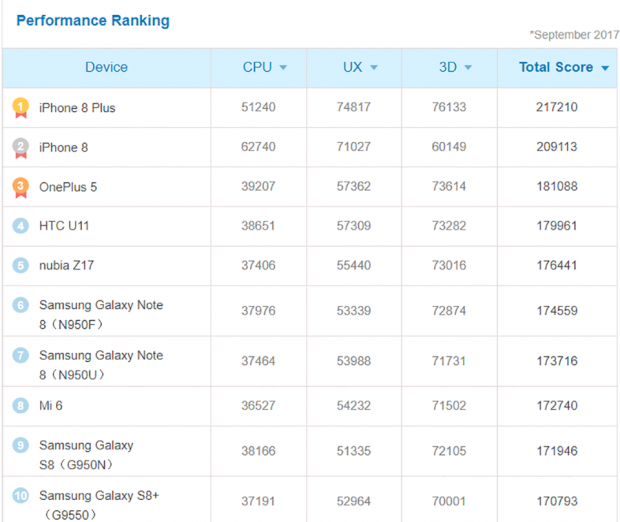Select the Samsung Galaxy S8 (G950N) device
Screen dimensions: 620x522
click(x=86, y=454)
